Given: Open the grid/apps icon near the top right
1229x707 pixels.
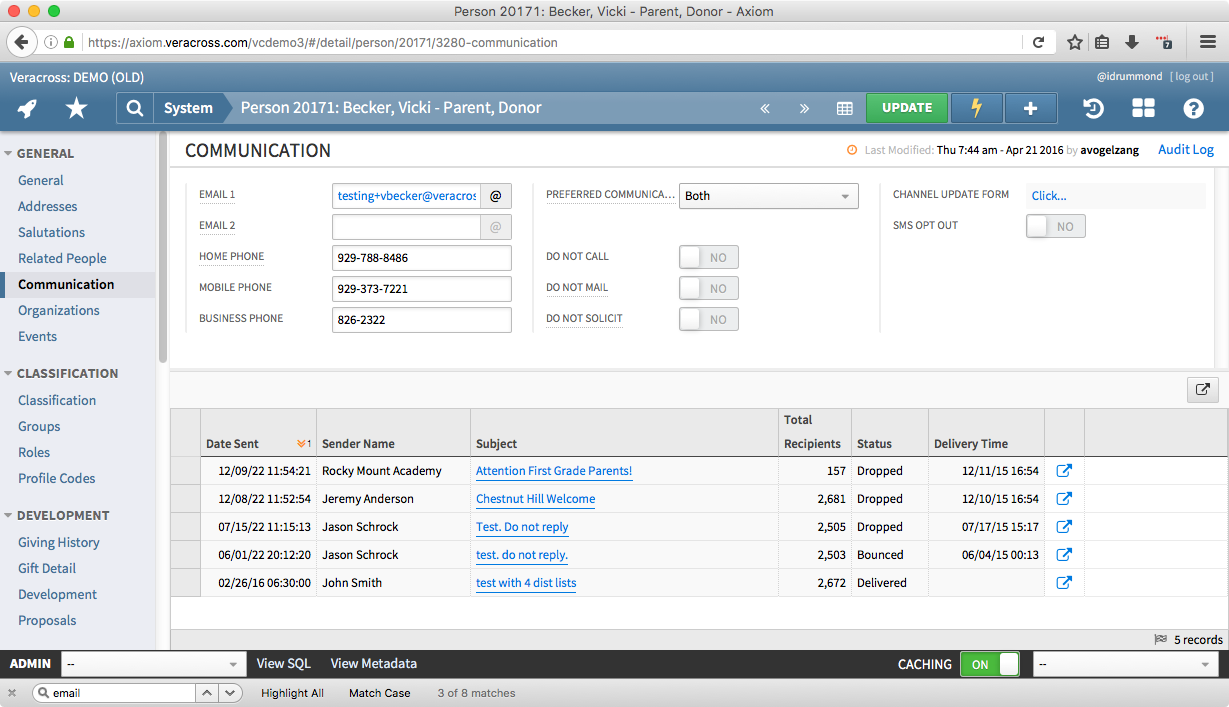Looking at the screenshot, I should click(1143, 108).
